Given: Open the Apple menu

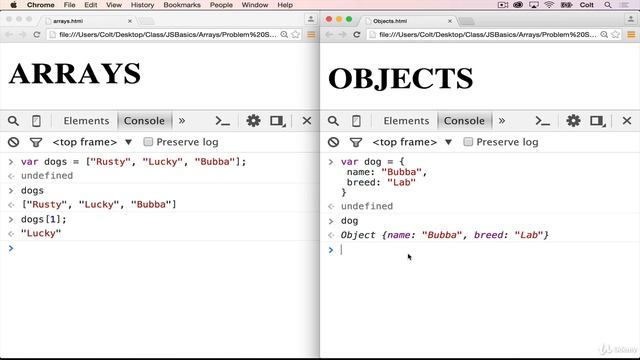Looking at the screenshot, I should coord(13,5).
